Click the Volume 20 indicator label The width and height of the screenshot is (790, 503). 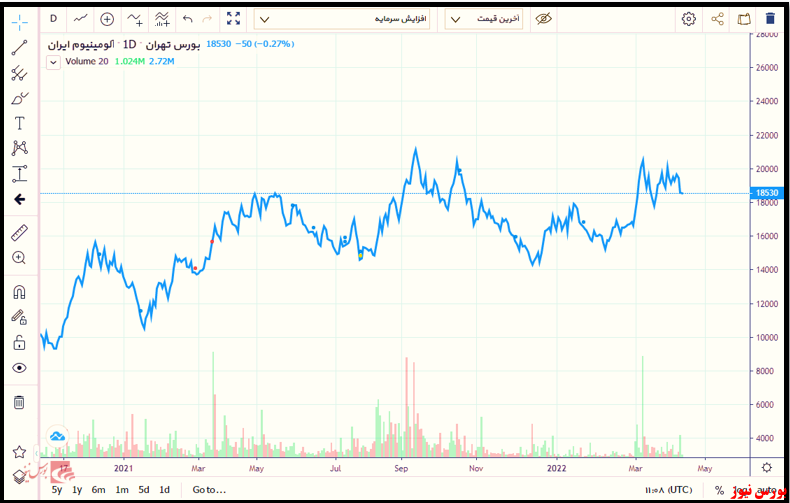point(87,61)
